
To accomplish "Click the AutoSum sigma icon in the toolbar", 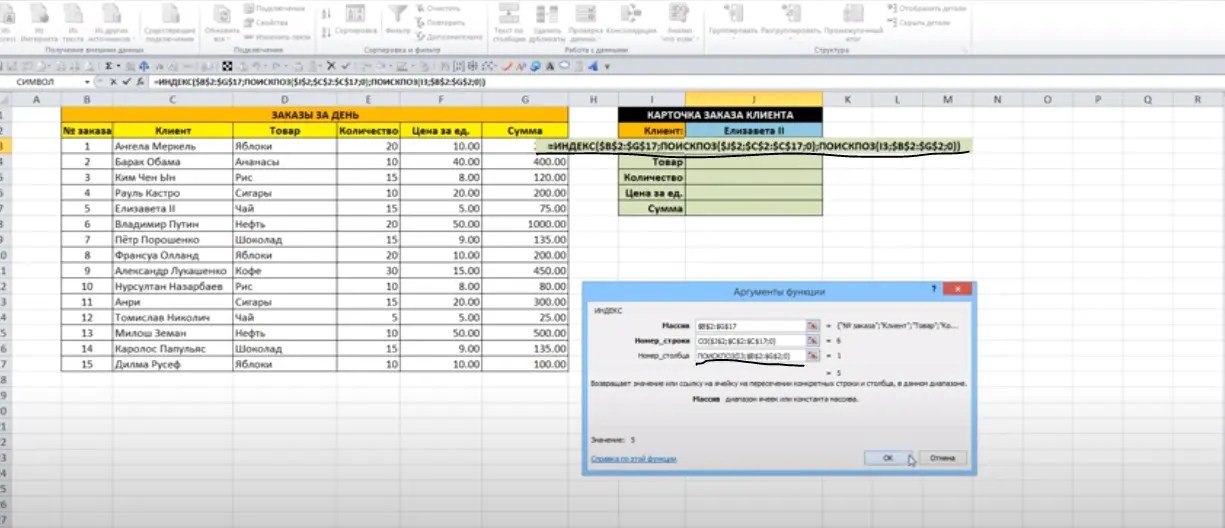I will tap(107, 67).
